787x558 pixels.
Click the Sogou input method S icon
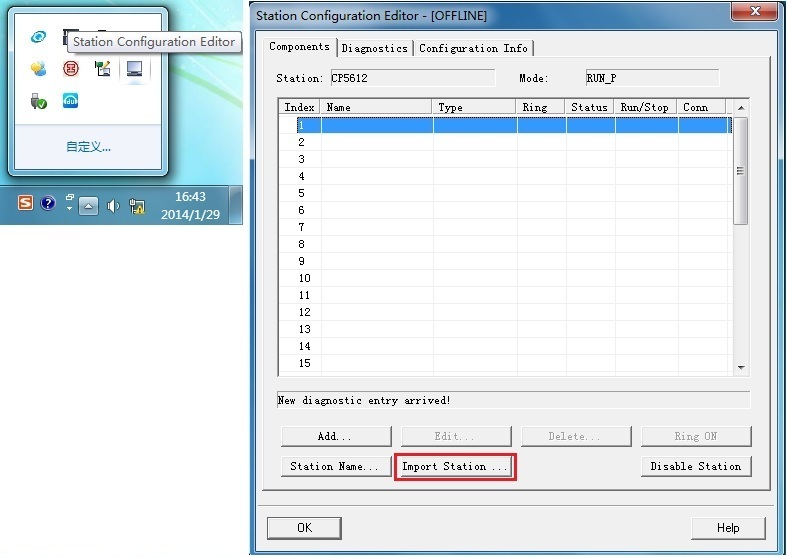(x=25, y=203)
